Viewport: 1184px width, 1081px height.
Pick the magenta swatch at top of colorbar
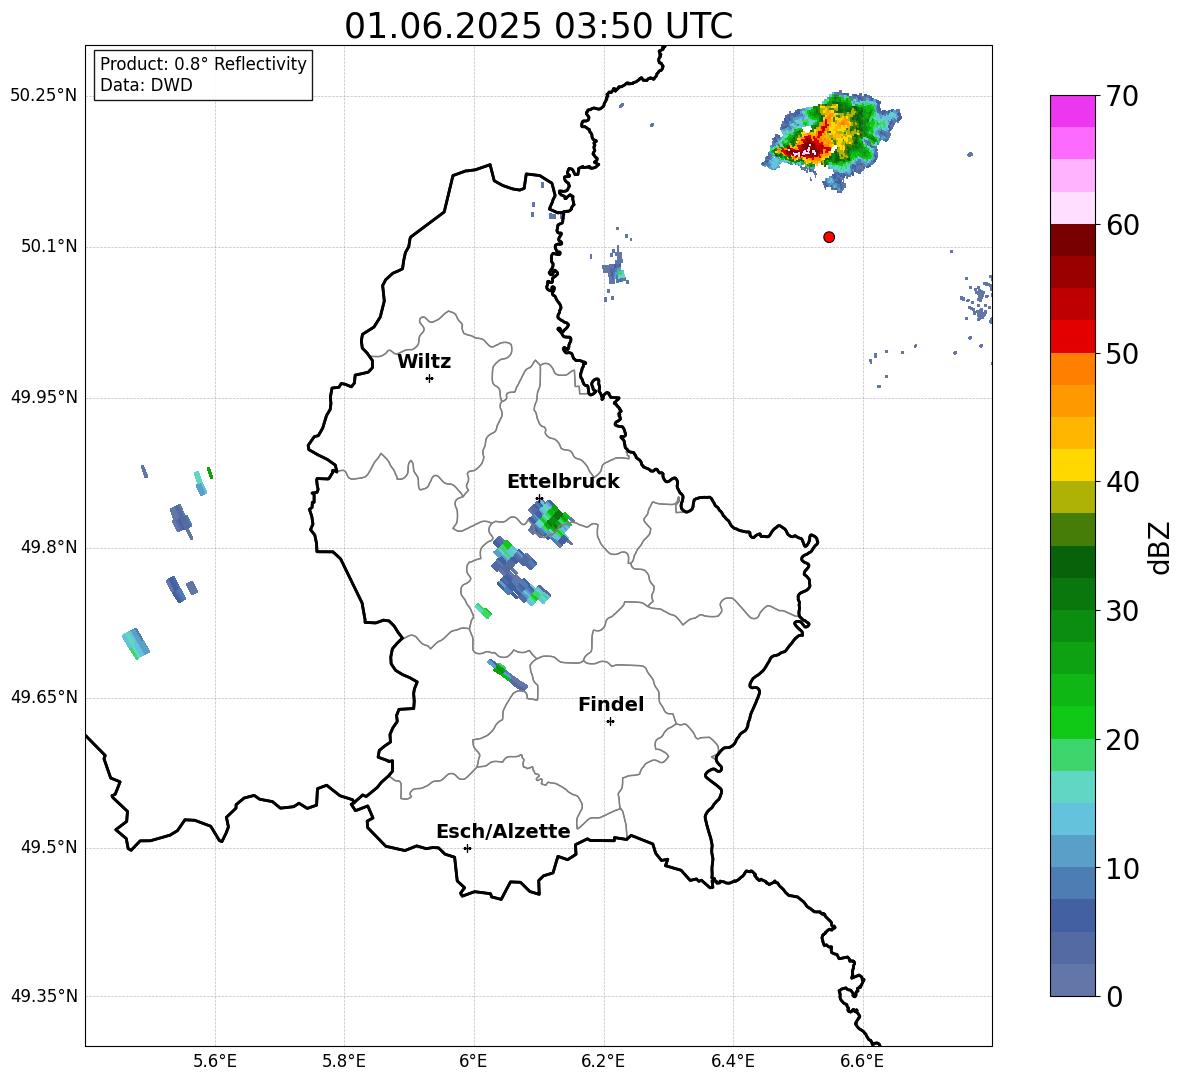pyautogui.click(x=1073, y=111)
